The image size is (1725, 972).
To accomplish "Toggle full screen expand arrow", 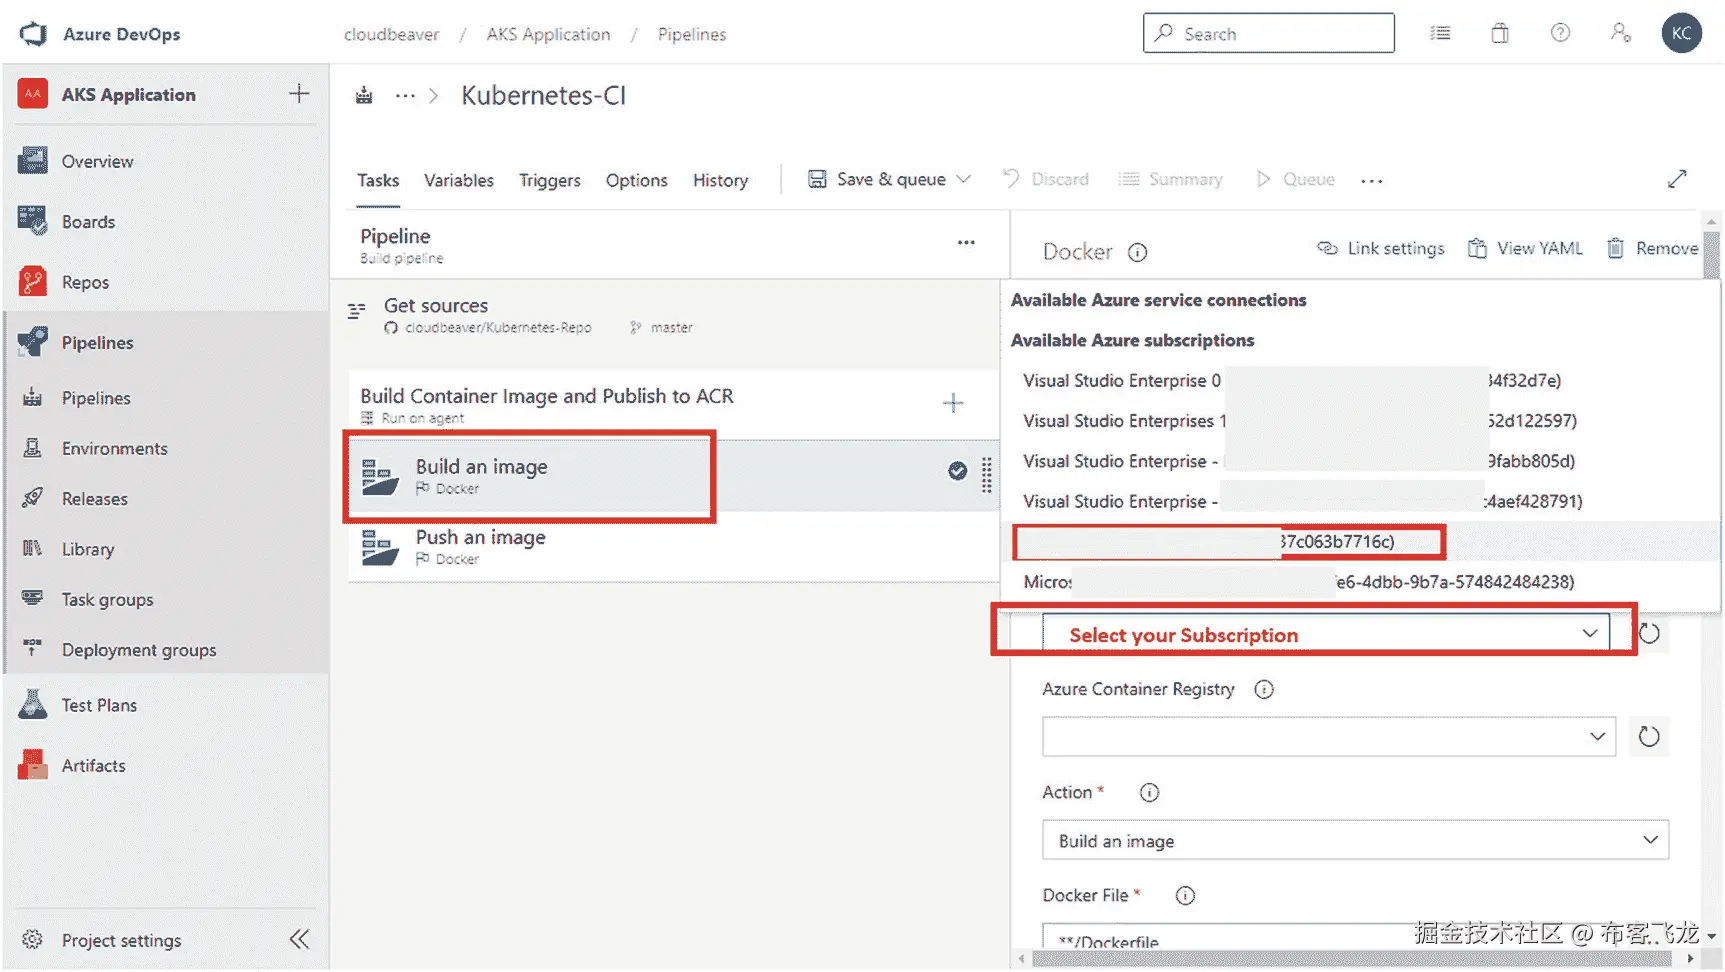I will coord(1677,179).
